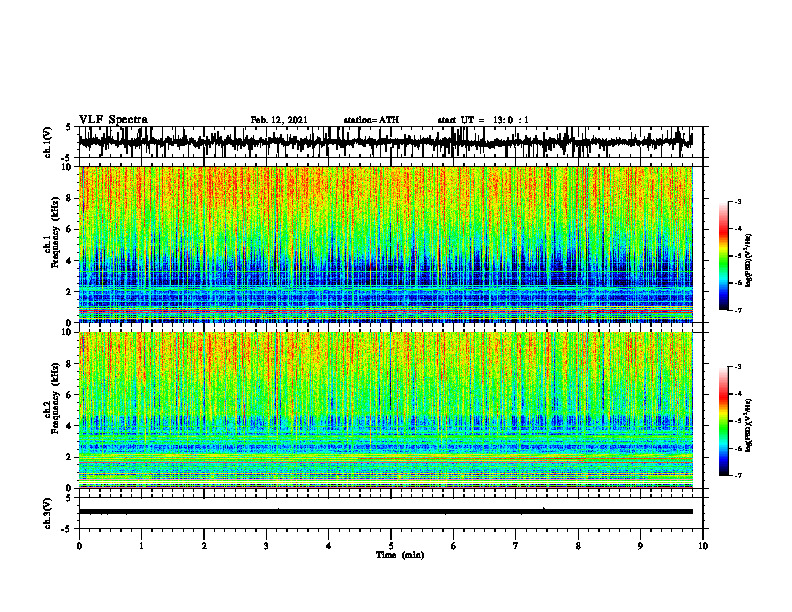Click time axis tick label "3"
The width and height of the screenshot is (792, 612).
click(266, 546)
